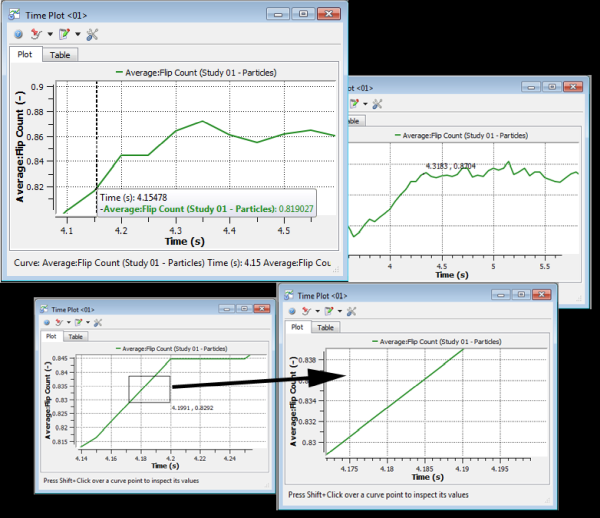
Task: Click the red curve icon in the top-left Time Plot toolbar
Action: point(36,34)
